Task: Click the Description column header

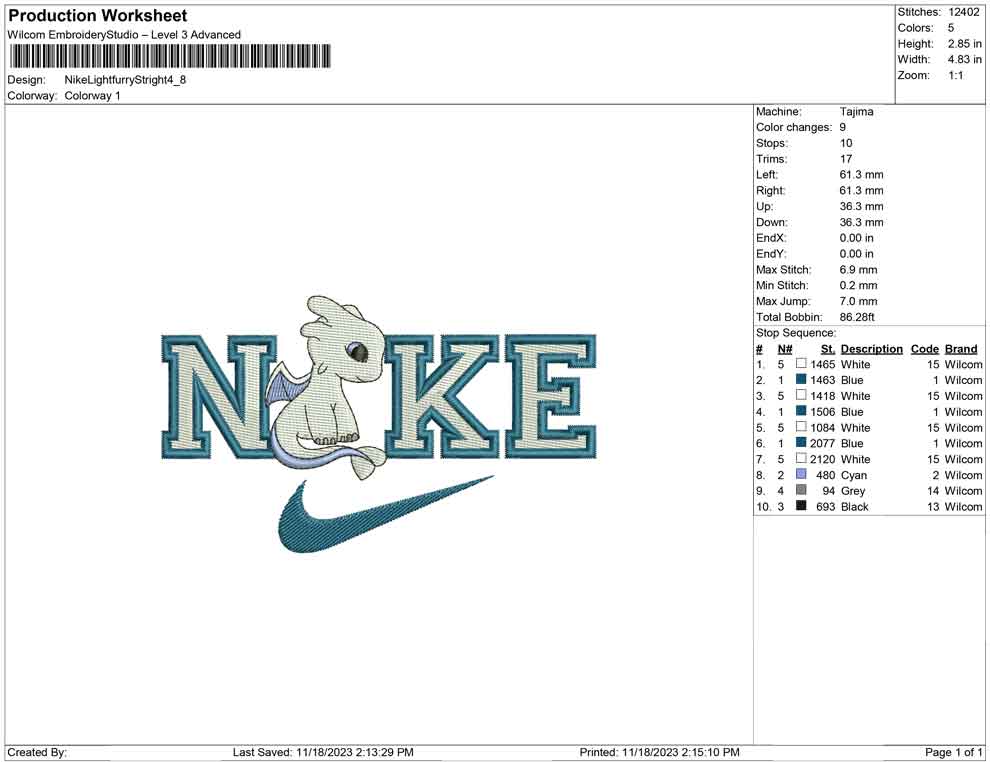Action: 872,348
